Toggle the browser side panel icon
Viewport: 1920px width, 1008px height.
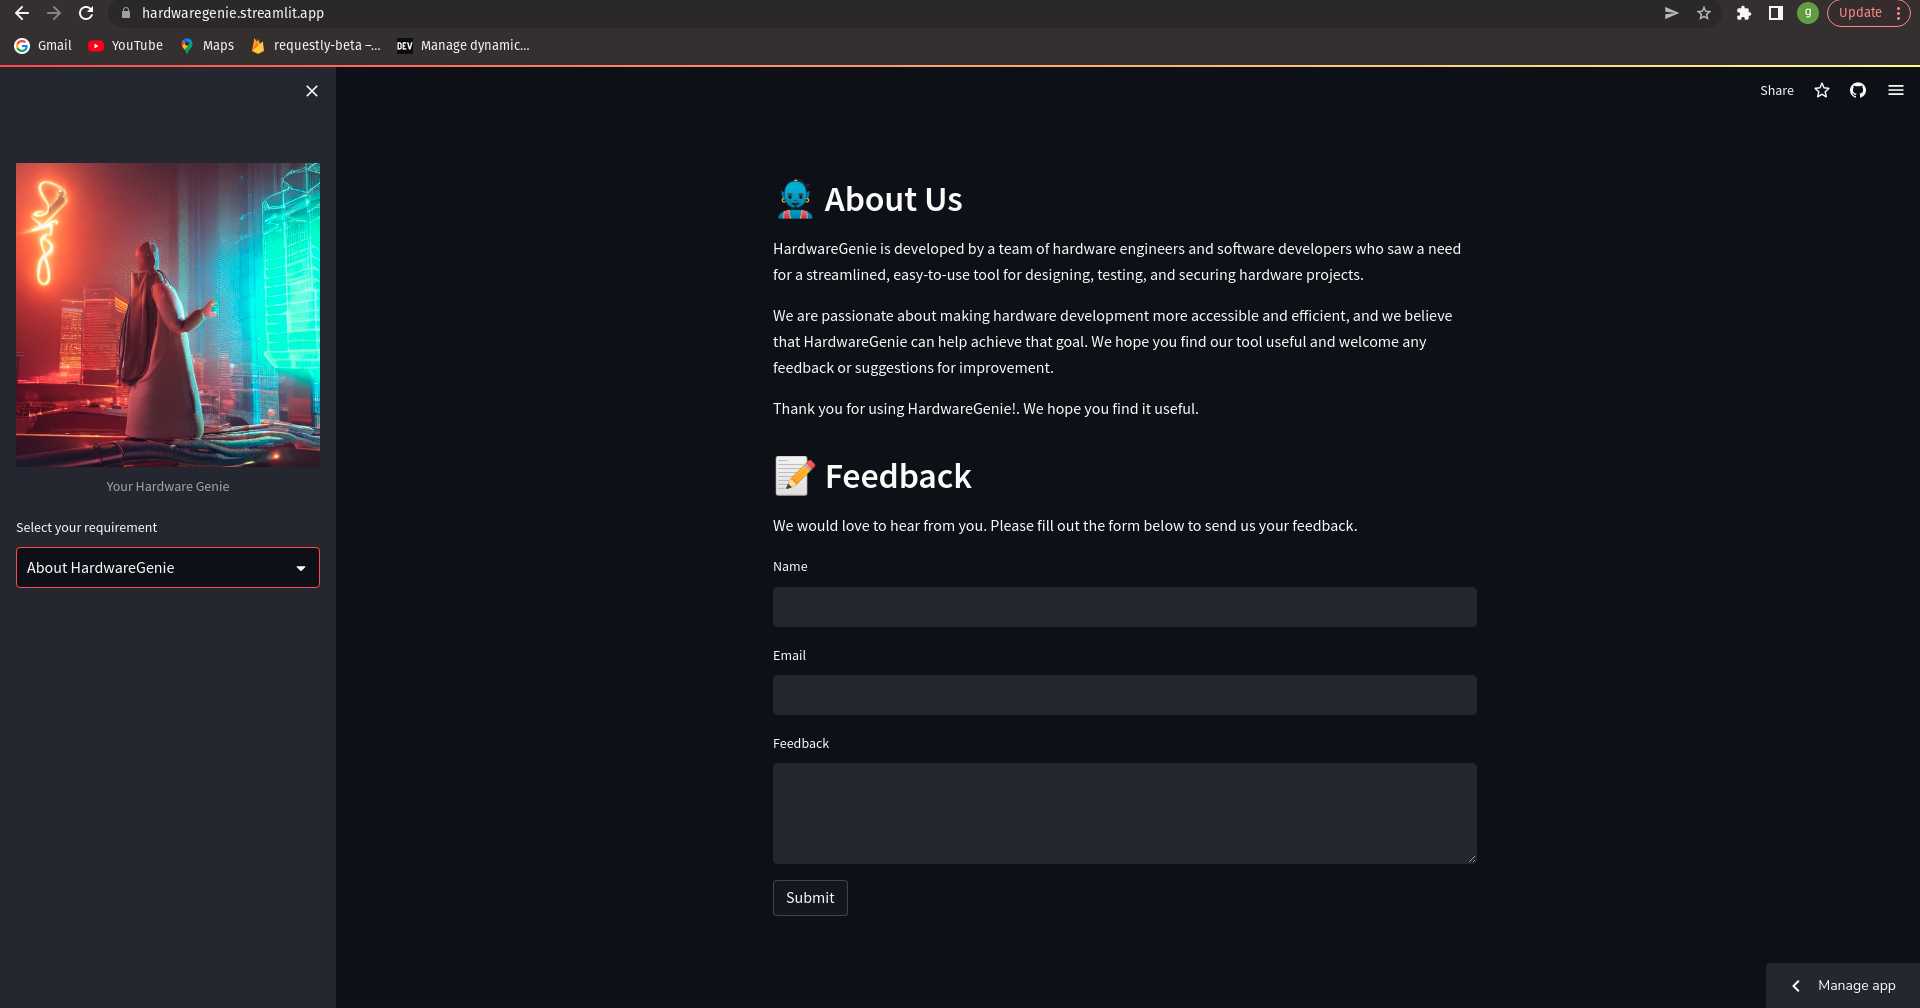1776,13
